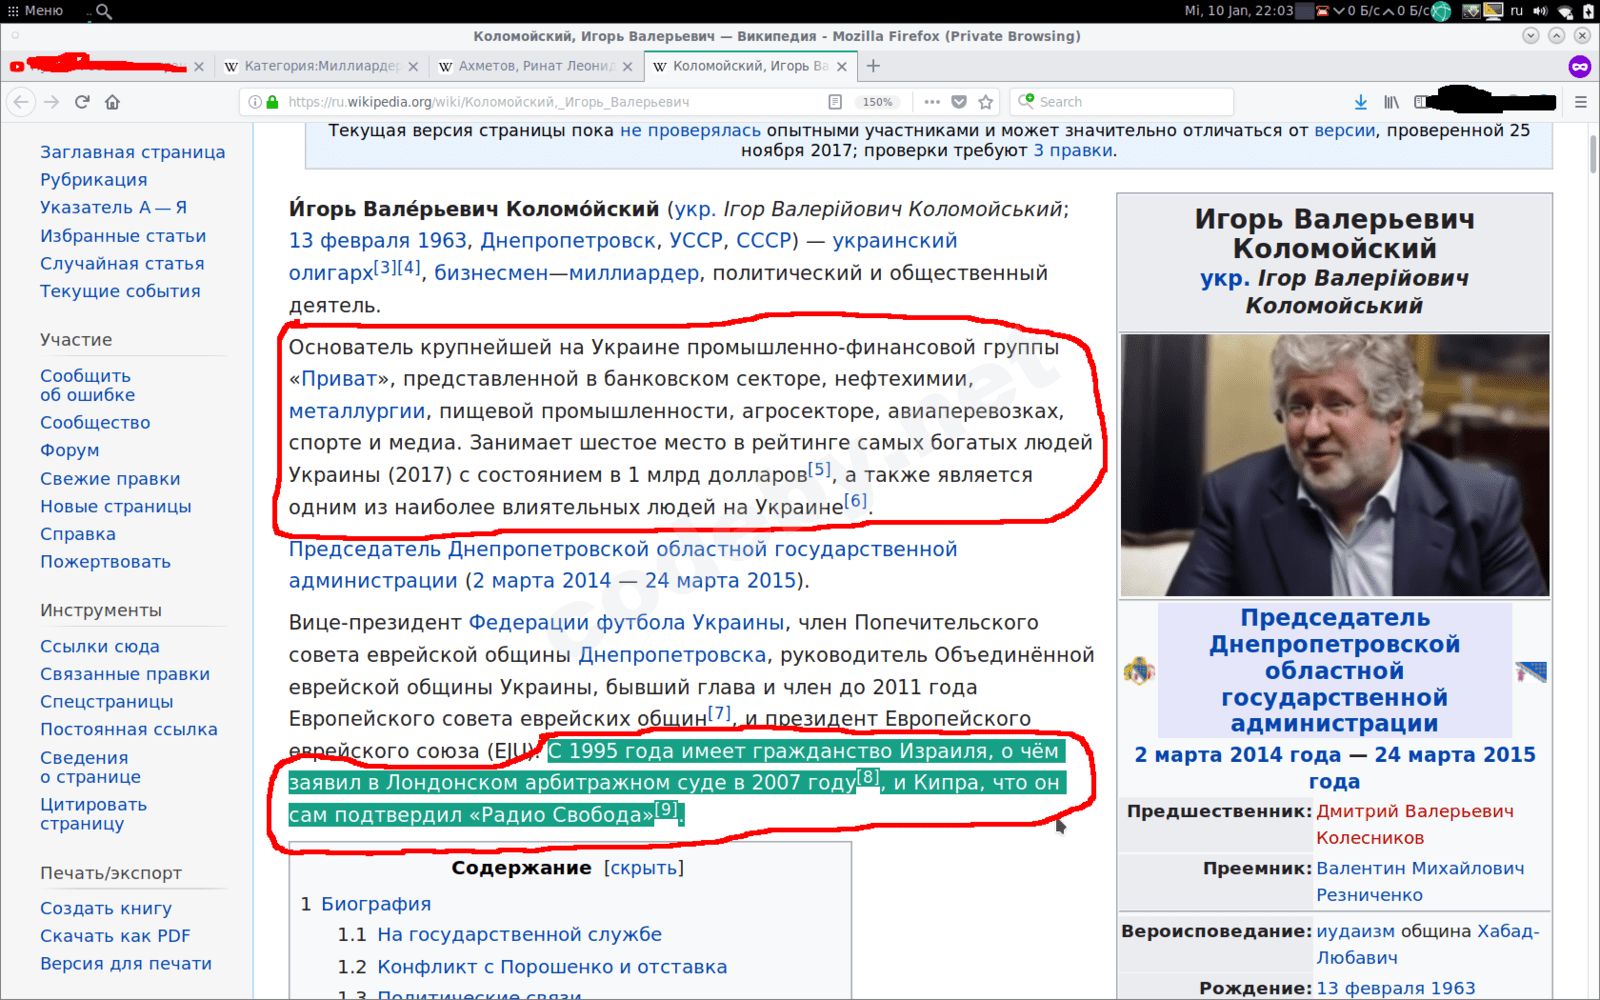The height and width of the screenshot is (1000, 1600).
Task: Click the private browsing mask icon
Action: (x=1578, y=66)
